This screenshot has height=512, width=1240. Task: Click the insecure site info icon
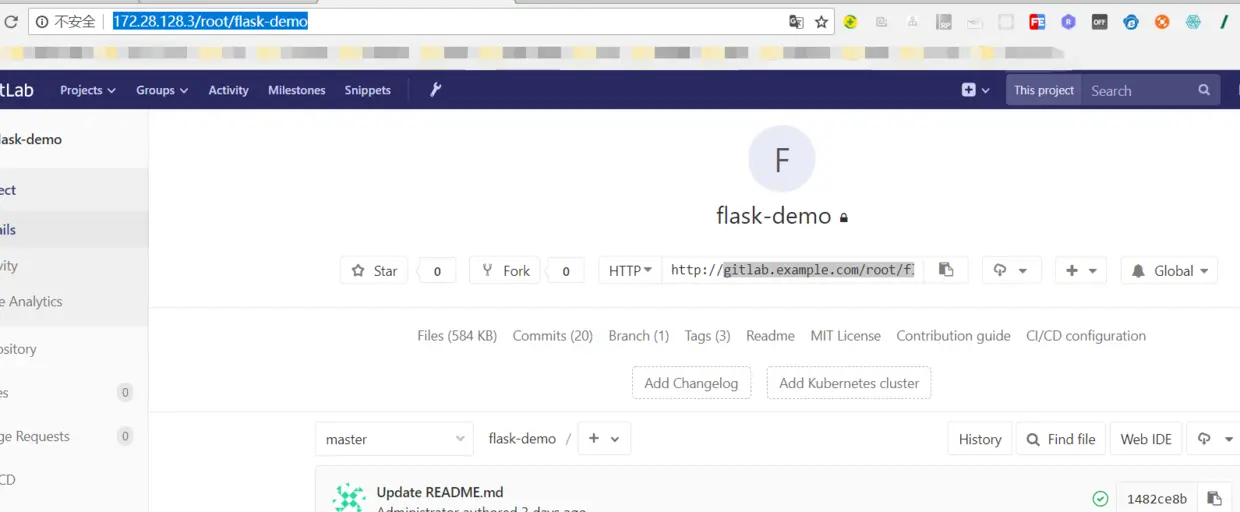[41, 21]
